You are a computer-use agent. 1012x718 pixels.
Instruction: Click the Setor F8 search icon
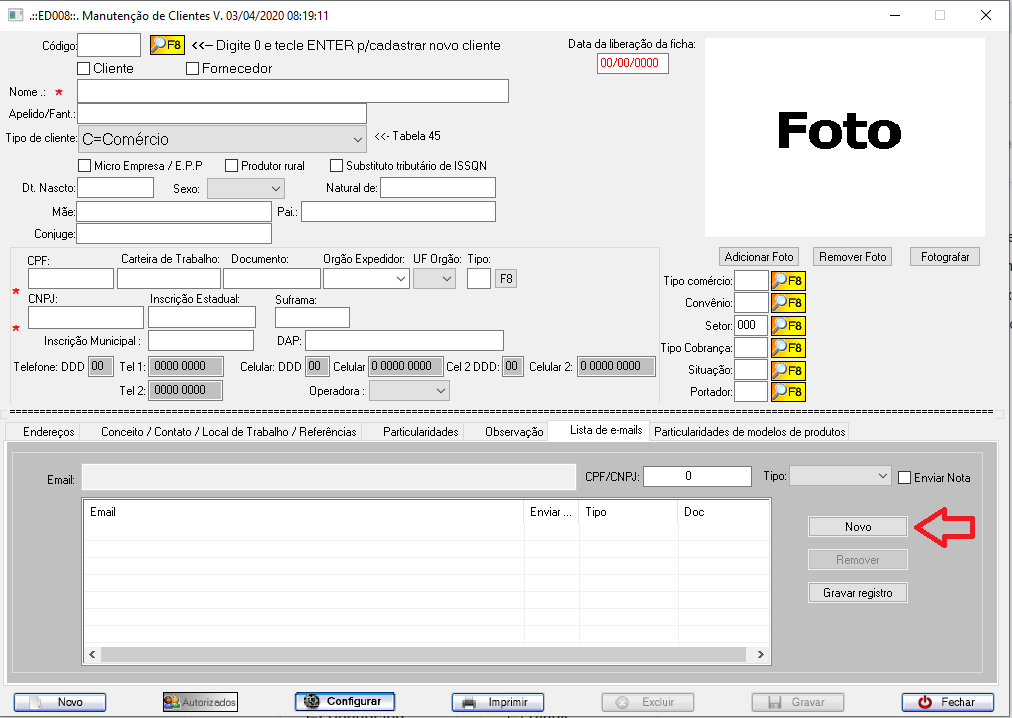[x=787, y=325]
